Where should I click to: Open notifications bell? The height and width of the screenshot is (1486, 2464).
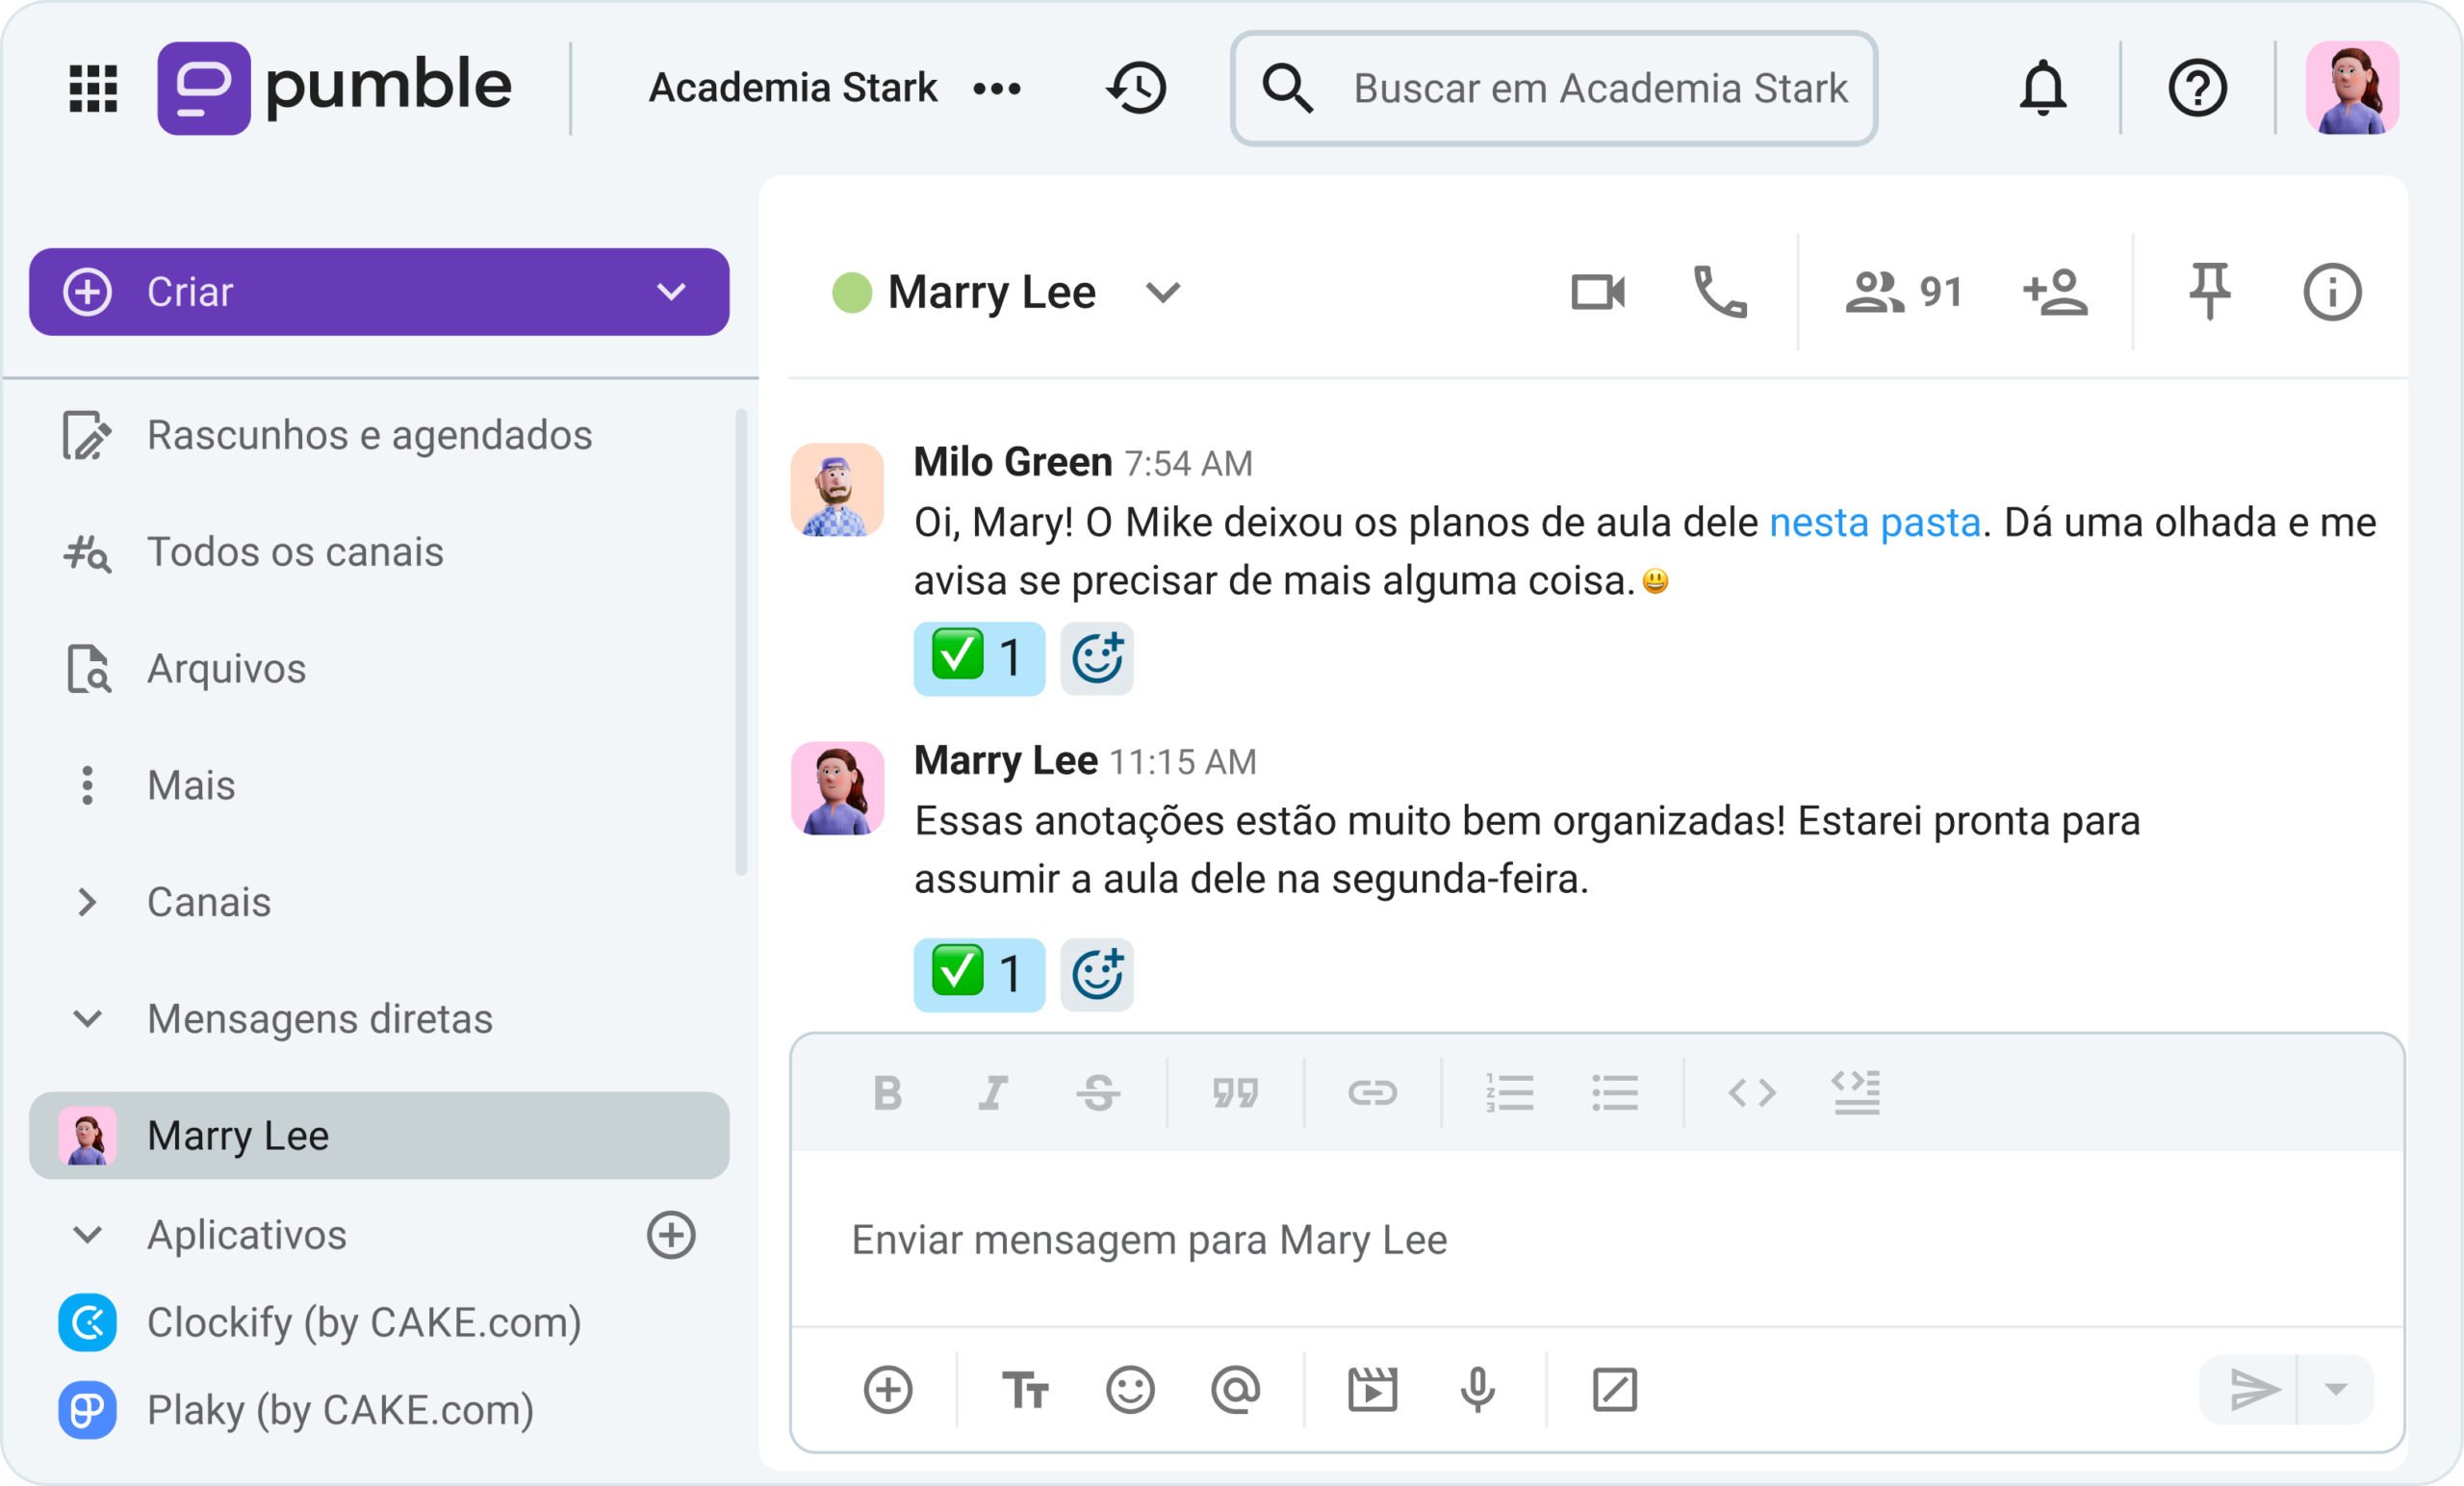pyautogui.click(x=2043, y=88)
